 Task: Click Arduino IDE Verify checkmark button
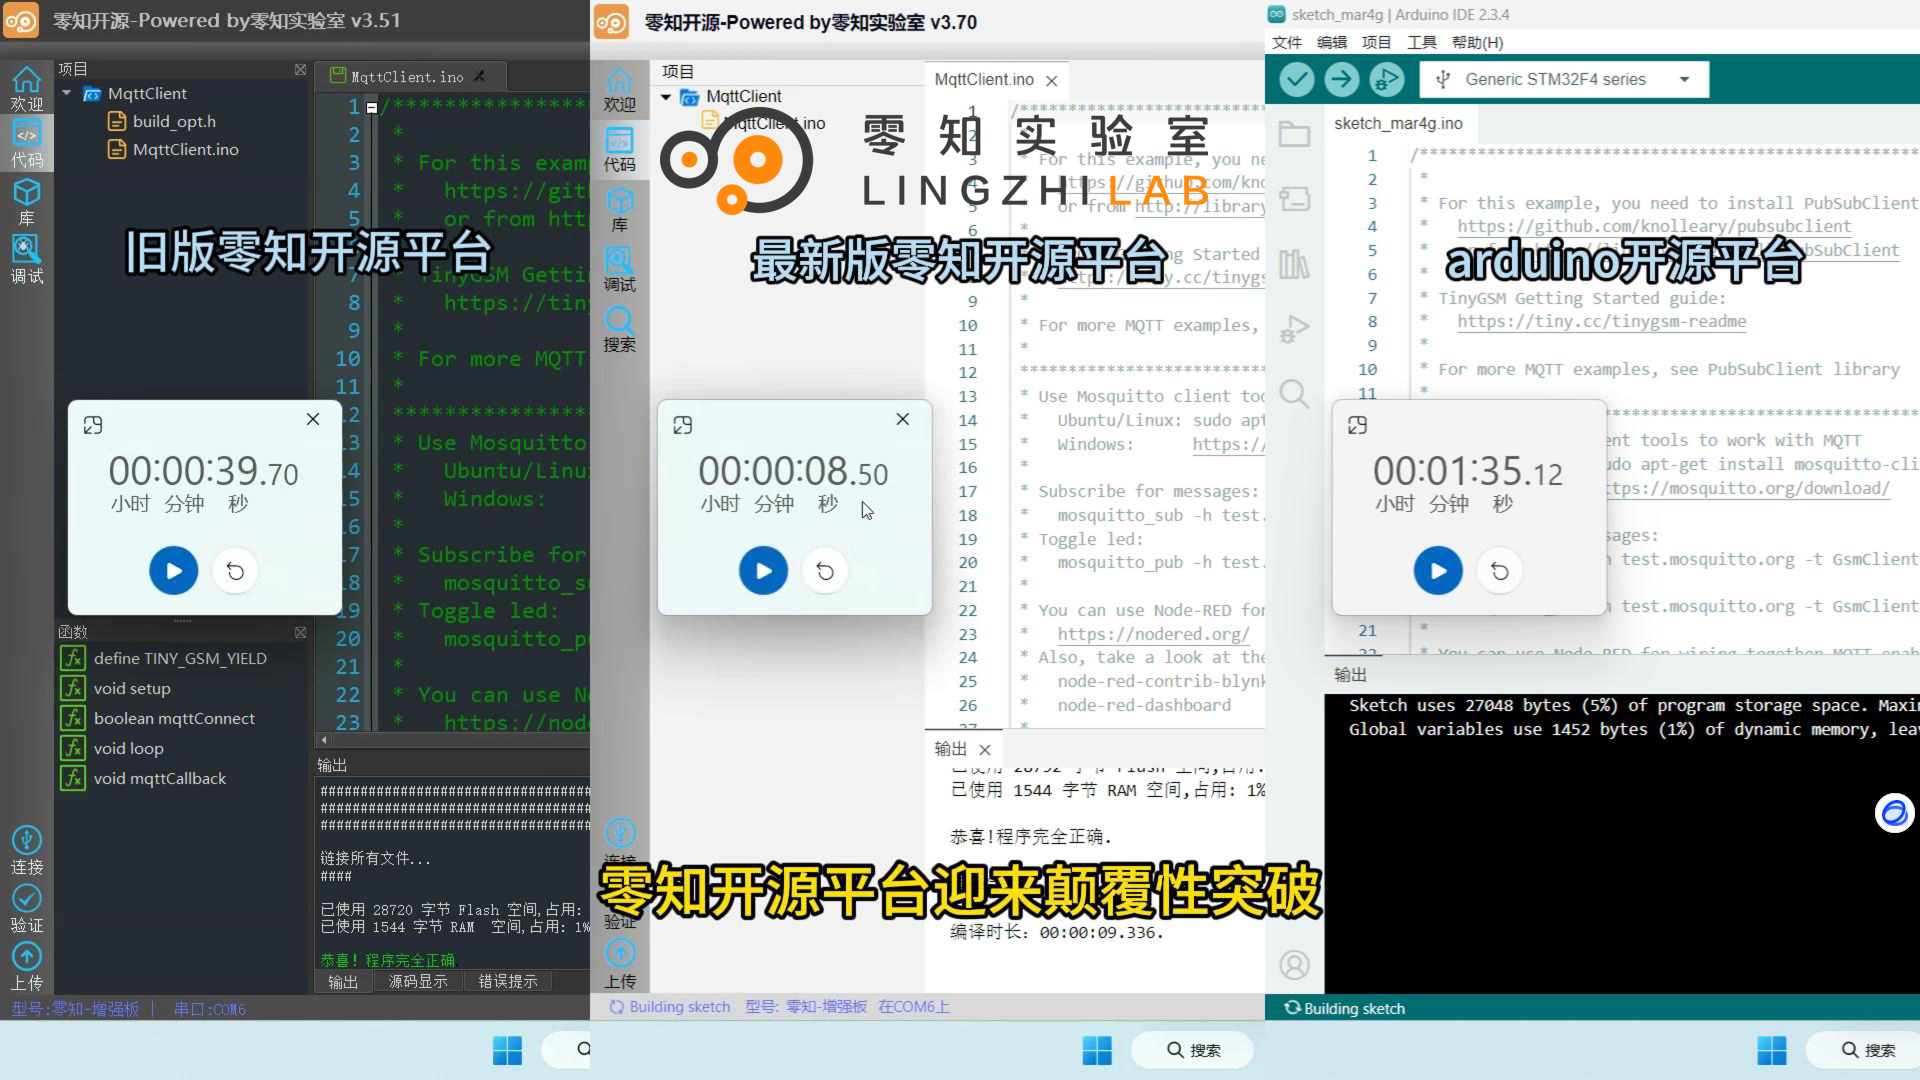click(x=1297, y=79)
